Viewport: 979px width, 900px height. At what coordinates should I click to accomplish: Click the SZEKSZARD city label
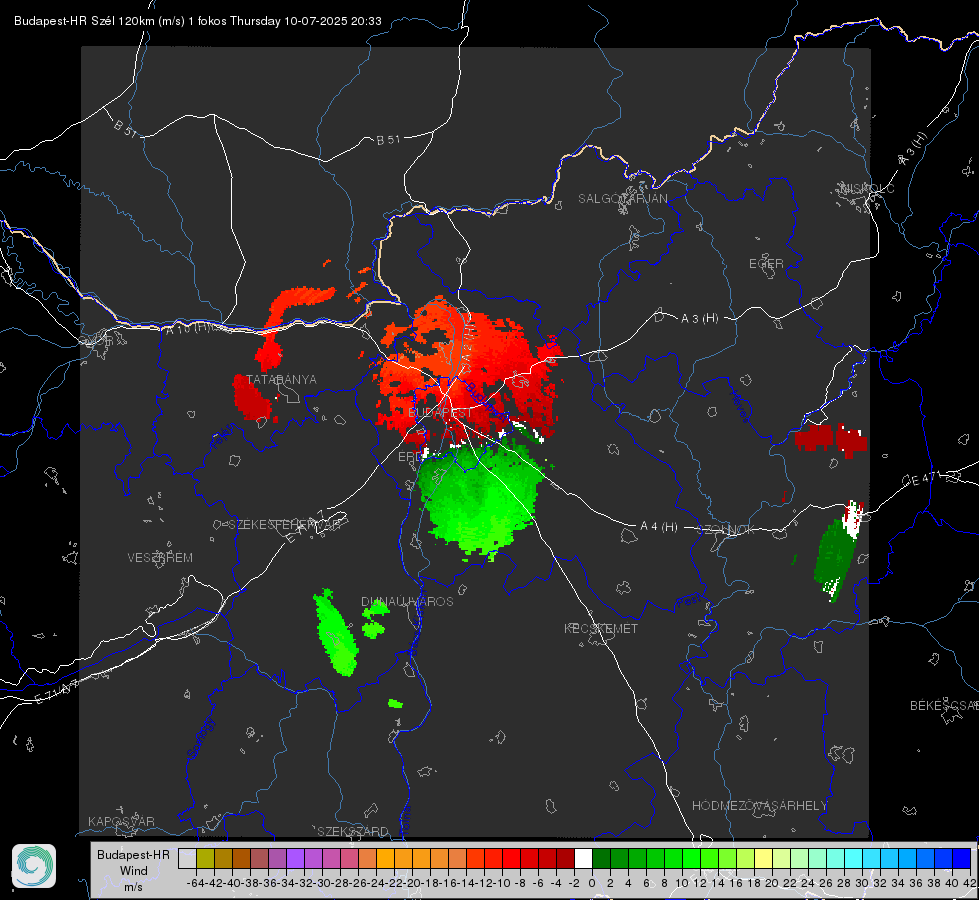pyautogui.click(x=353, y=831)
